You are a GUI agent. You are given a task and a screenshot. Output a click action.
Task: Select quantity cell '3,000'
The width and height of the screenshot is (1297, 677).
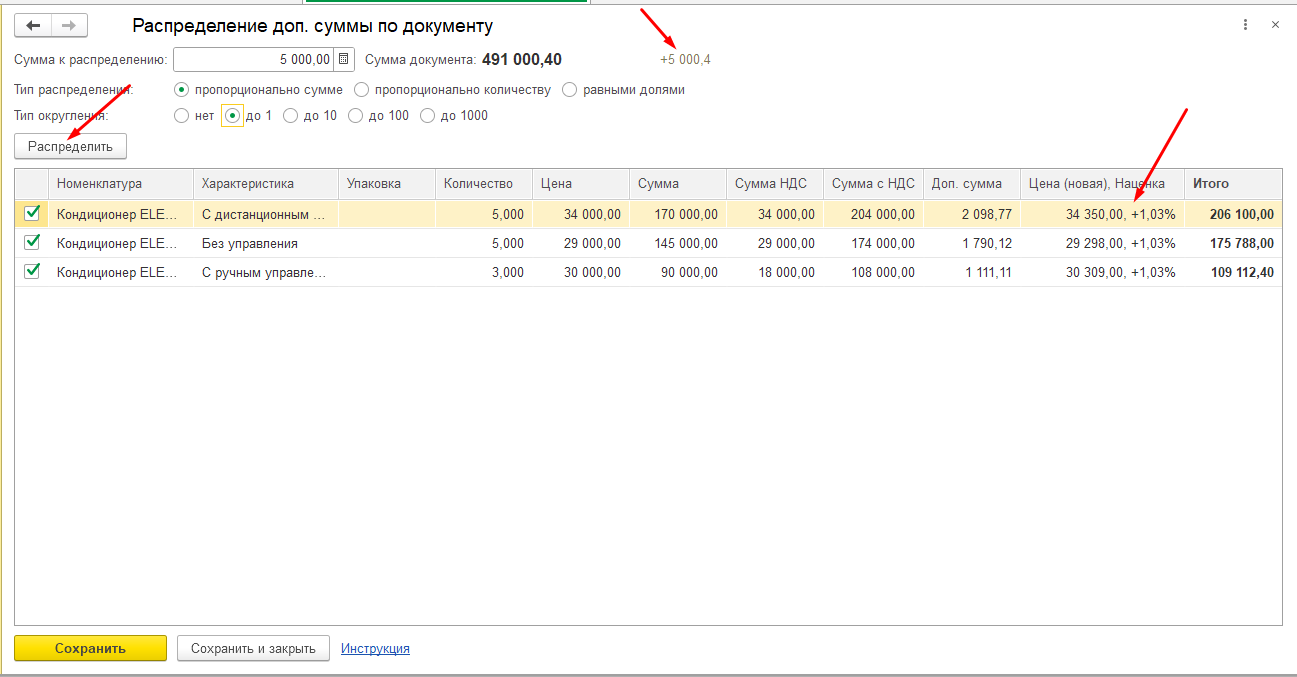tap(484, 272)
